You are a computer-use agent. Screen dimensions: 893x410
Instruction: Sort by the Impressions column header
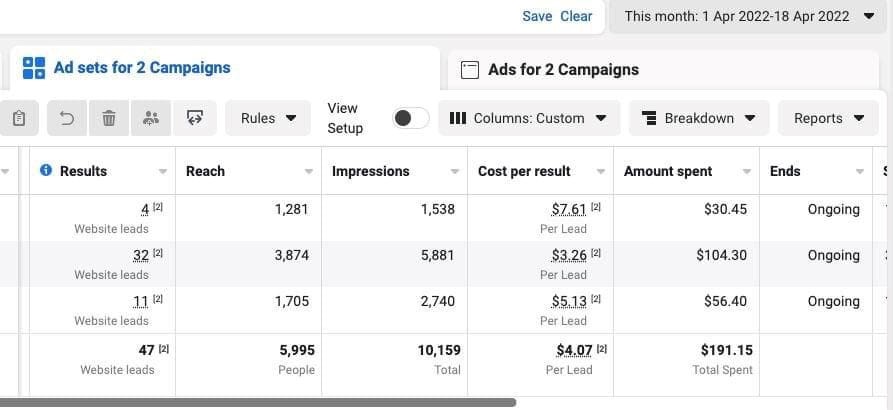[x=371, y=171]
